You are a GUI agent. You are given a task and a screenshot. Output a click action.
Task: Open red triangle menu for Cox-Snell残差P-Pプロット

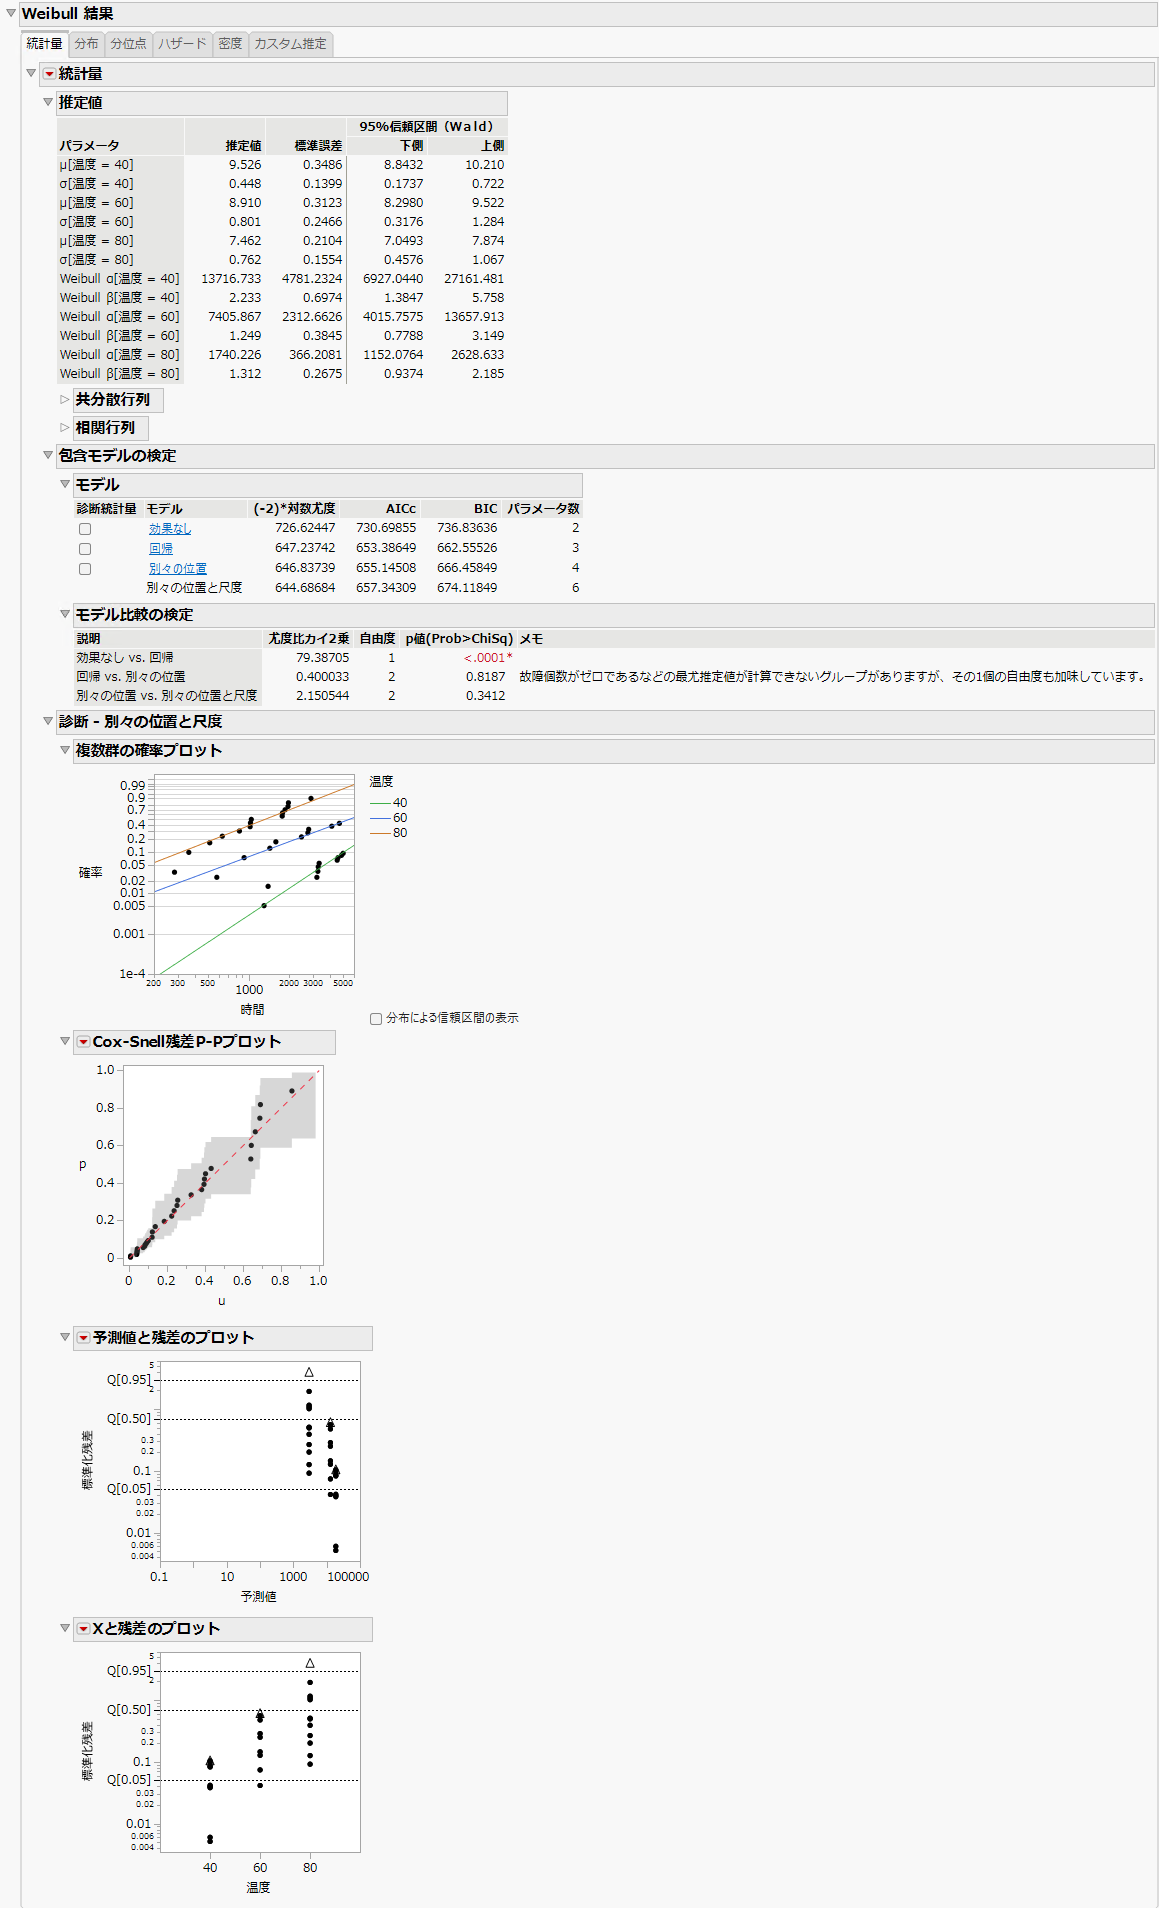point(83,1042)
